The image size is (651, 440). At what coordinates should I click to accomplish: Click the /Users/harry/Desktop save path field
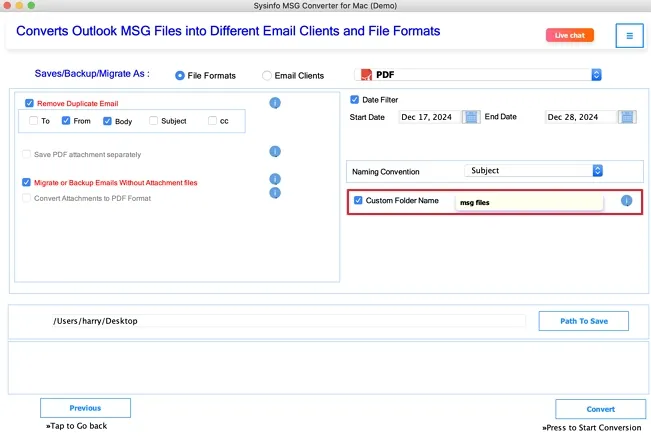pyautogui.click(x=289, y=321)
